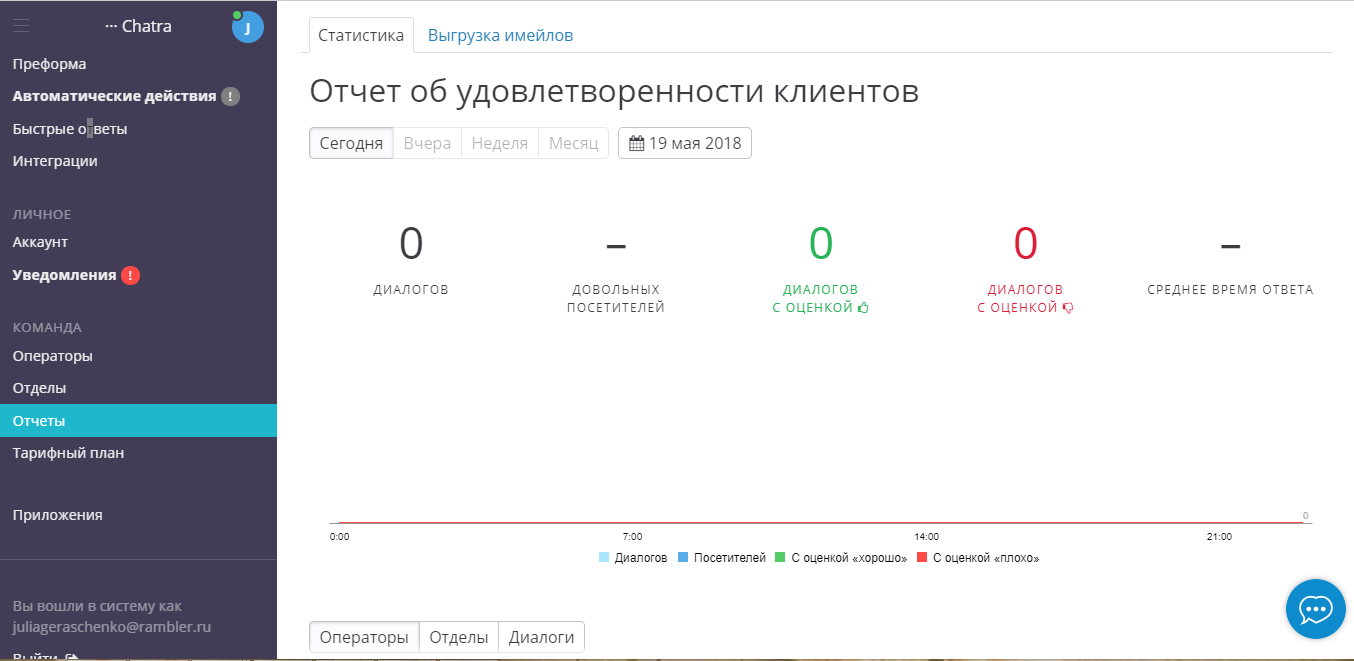Select the Вчера time period
1354x661 pixels.
click(426, 142)
